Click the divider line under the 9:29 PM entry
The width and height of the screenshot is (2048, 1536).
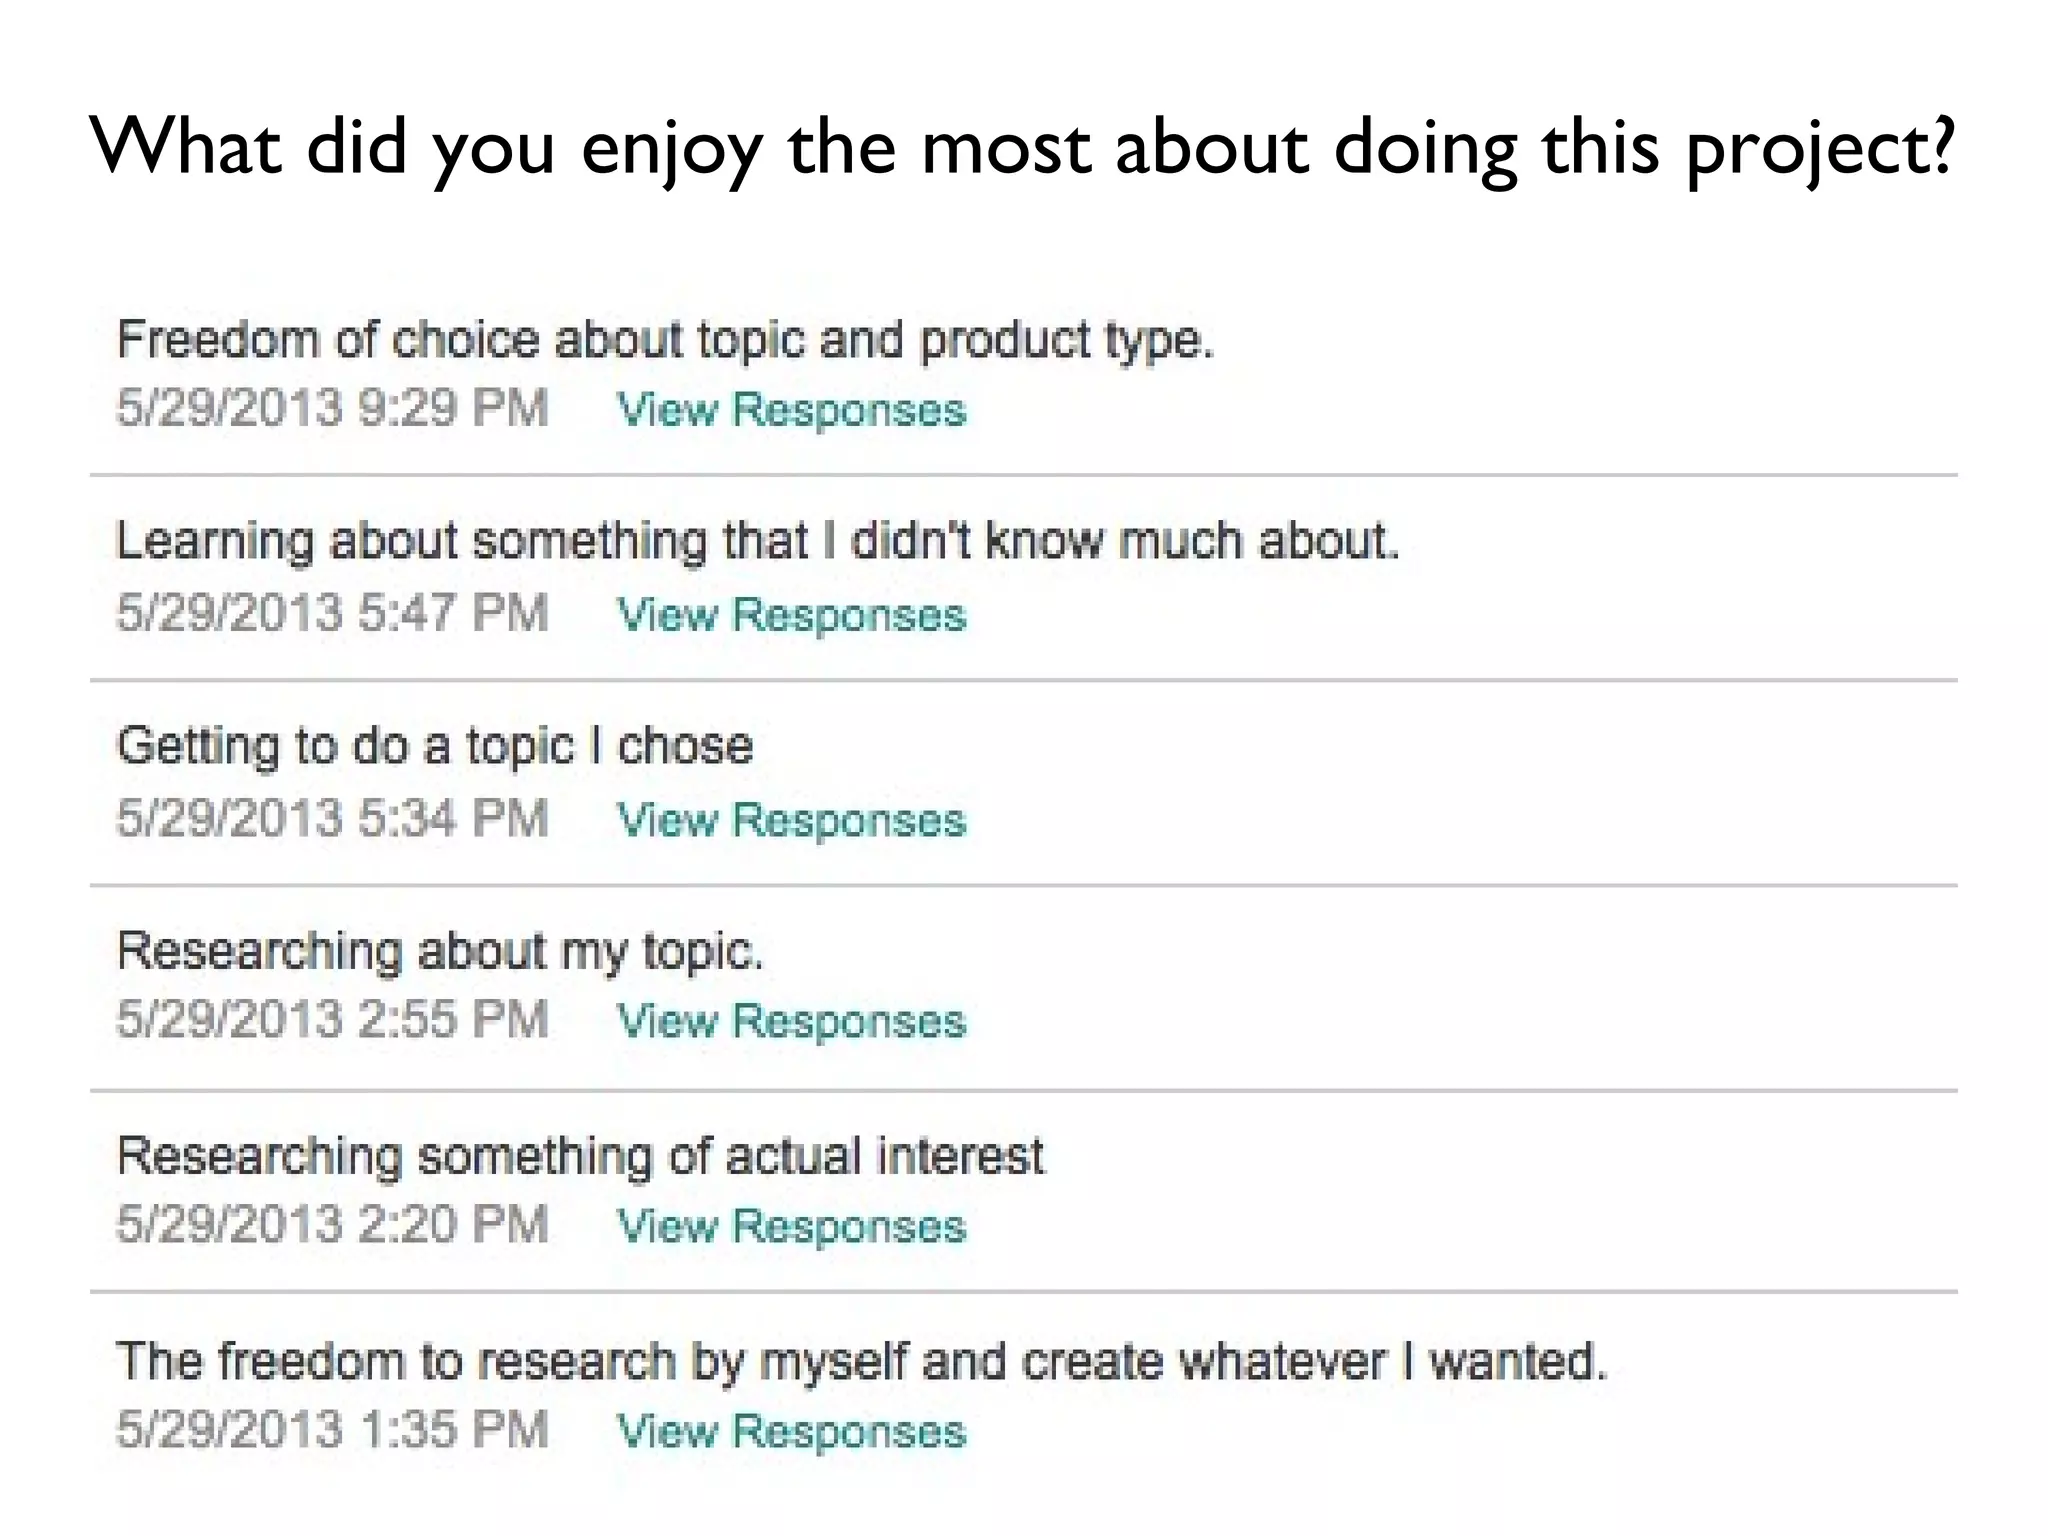pyautogui.click(x=1022, y=476)
